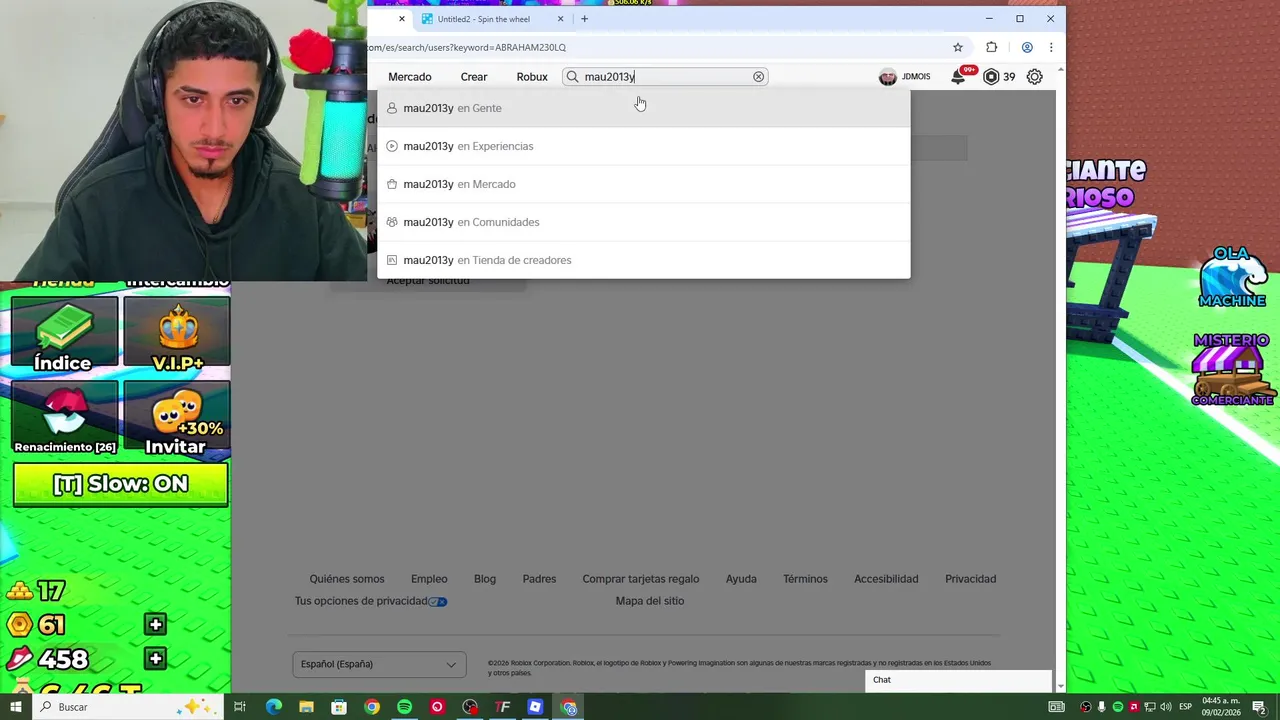Open Task View on the taskbar
The height and width of the screenshot is (720, 1280).
click(240, 707)
